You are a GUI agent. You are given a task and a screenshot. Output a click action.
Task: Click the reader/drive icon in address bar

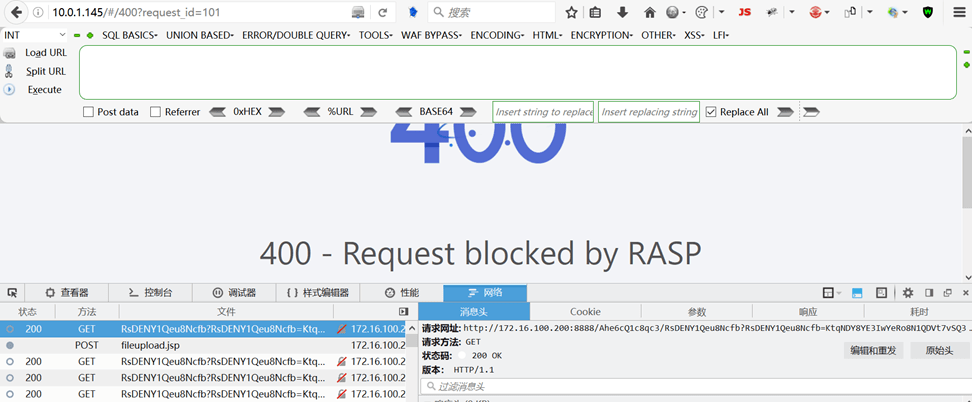(x=358, y=12)
